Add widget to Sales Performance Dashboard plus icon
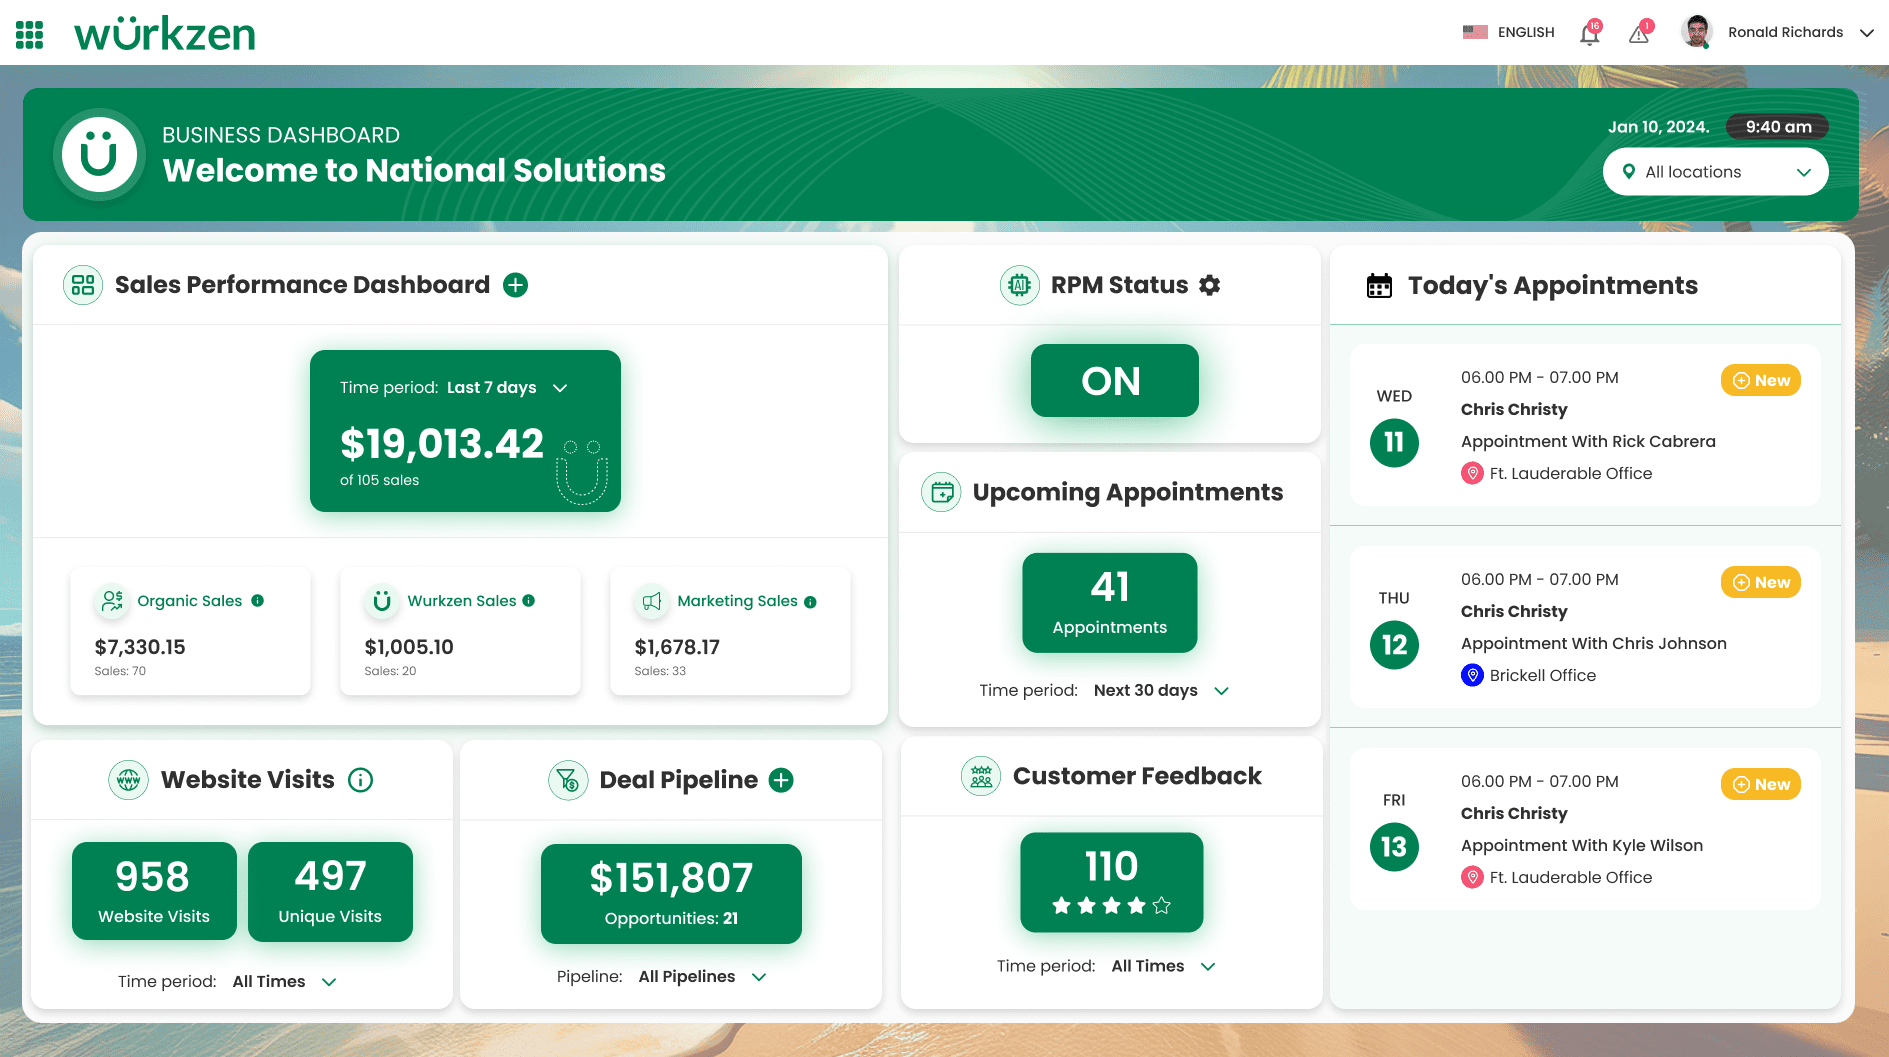Image resolution: width=1889 pixels, height=1057 pixels. [x=515, y=285]
